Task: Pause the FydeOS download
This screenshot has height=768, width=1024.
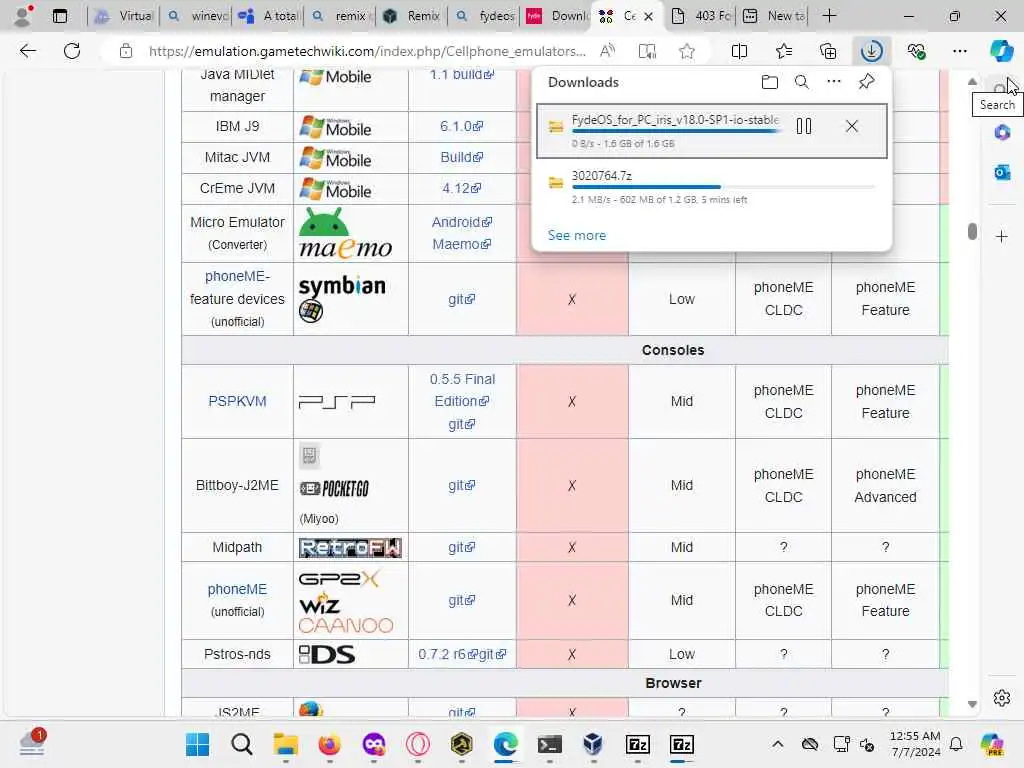Action: click(x=804, y=126)
